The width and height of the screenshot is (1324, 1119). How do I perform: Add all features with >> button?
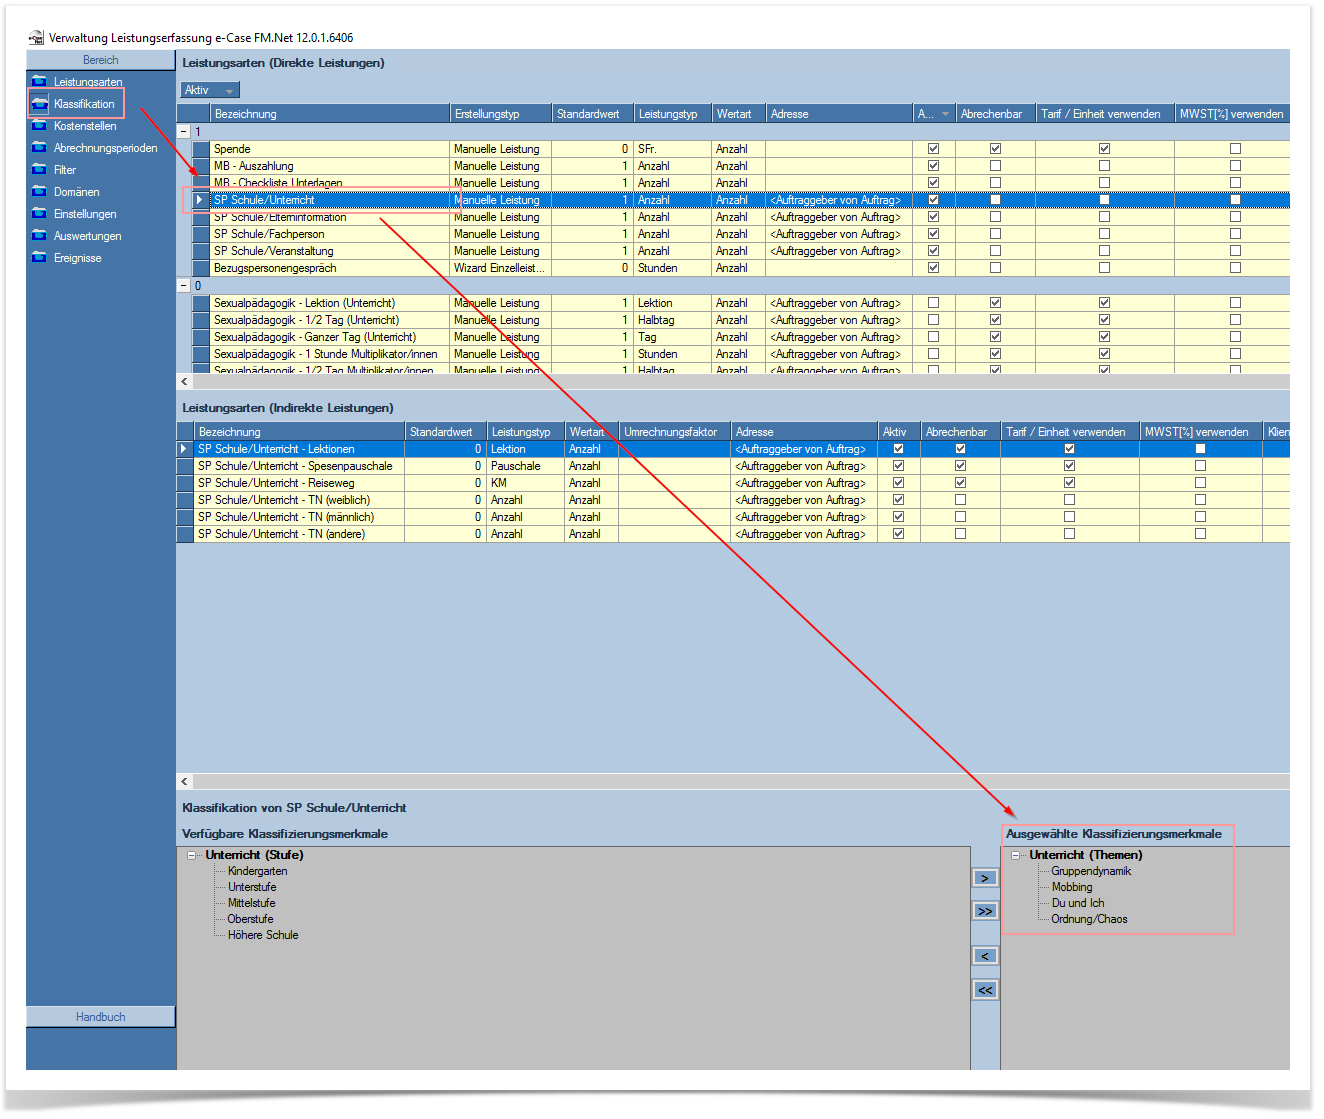tap(985, 911)
